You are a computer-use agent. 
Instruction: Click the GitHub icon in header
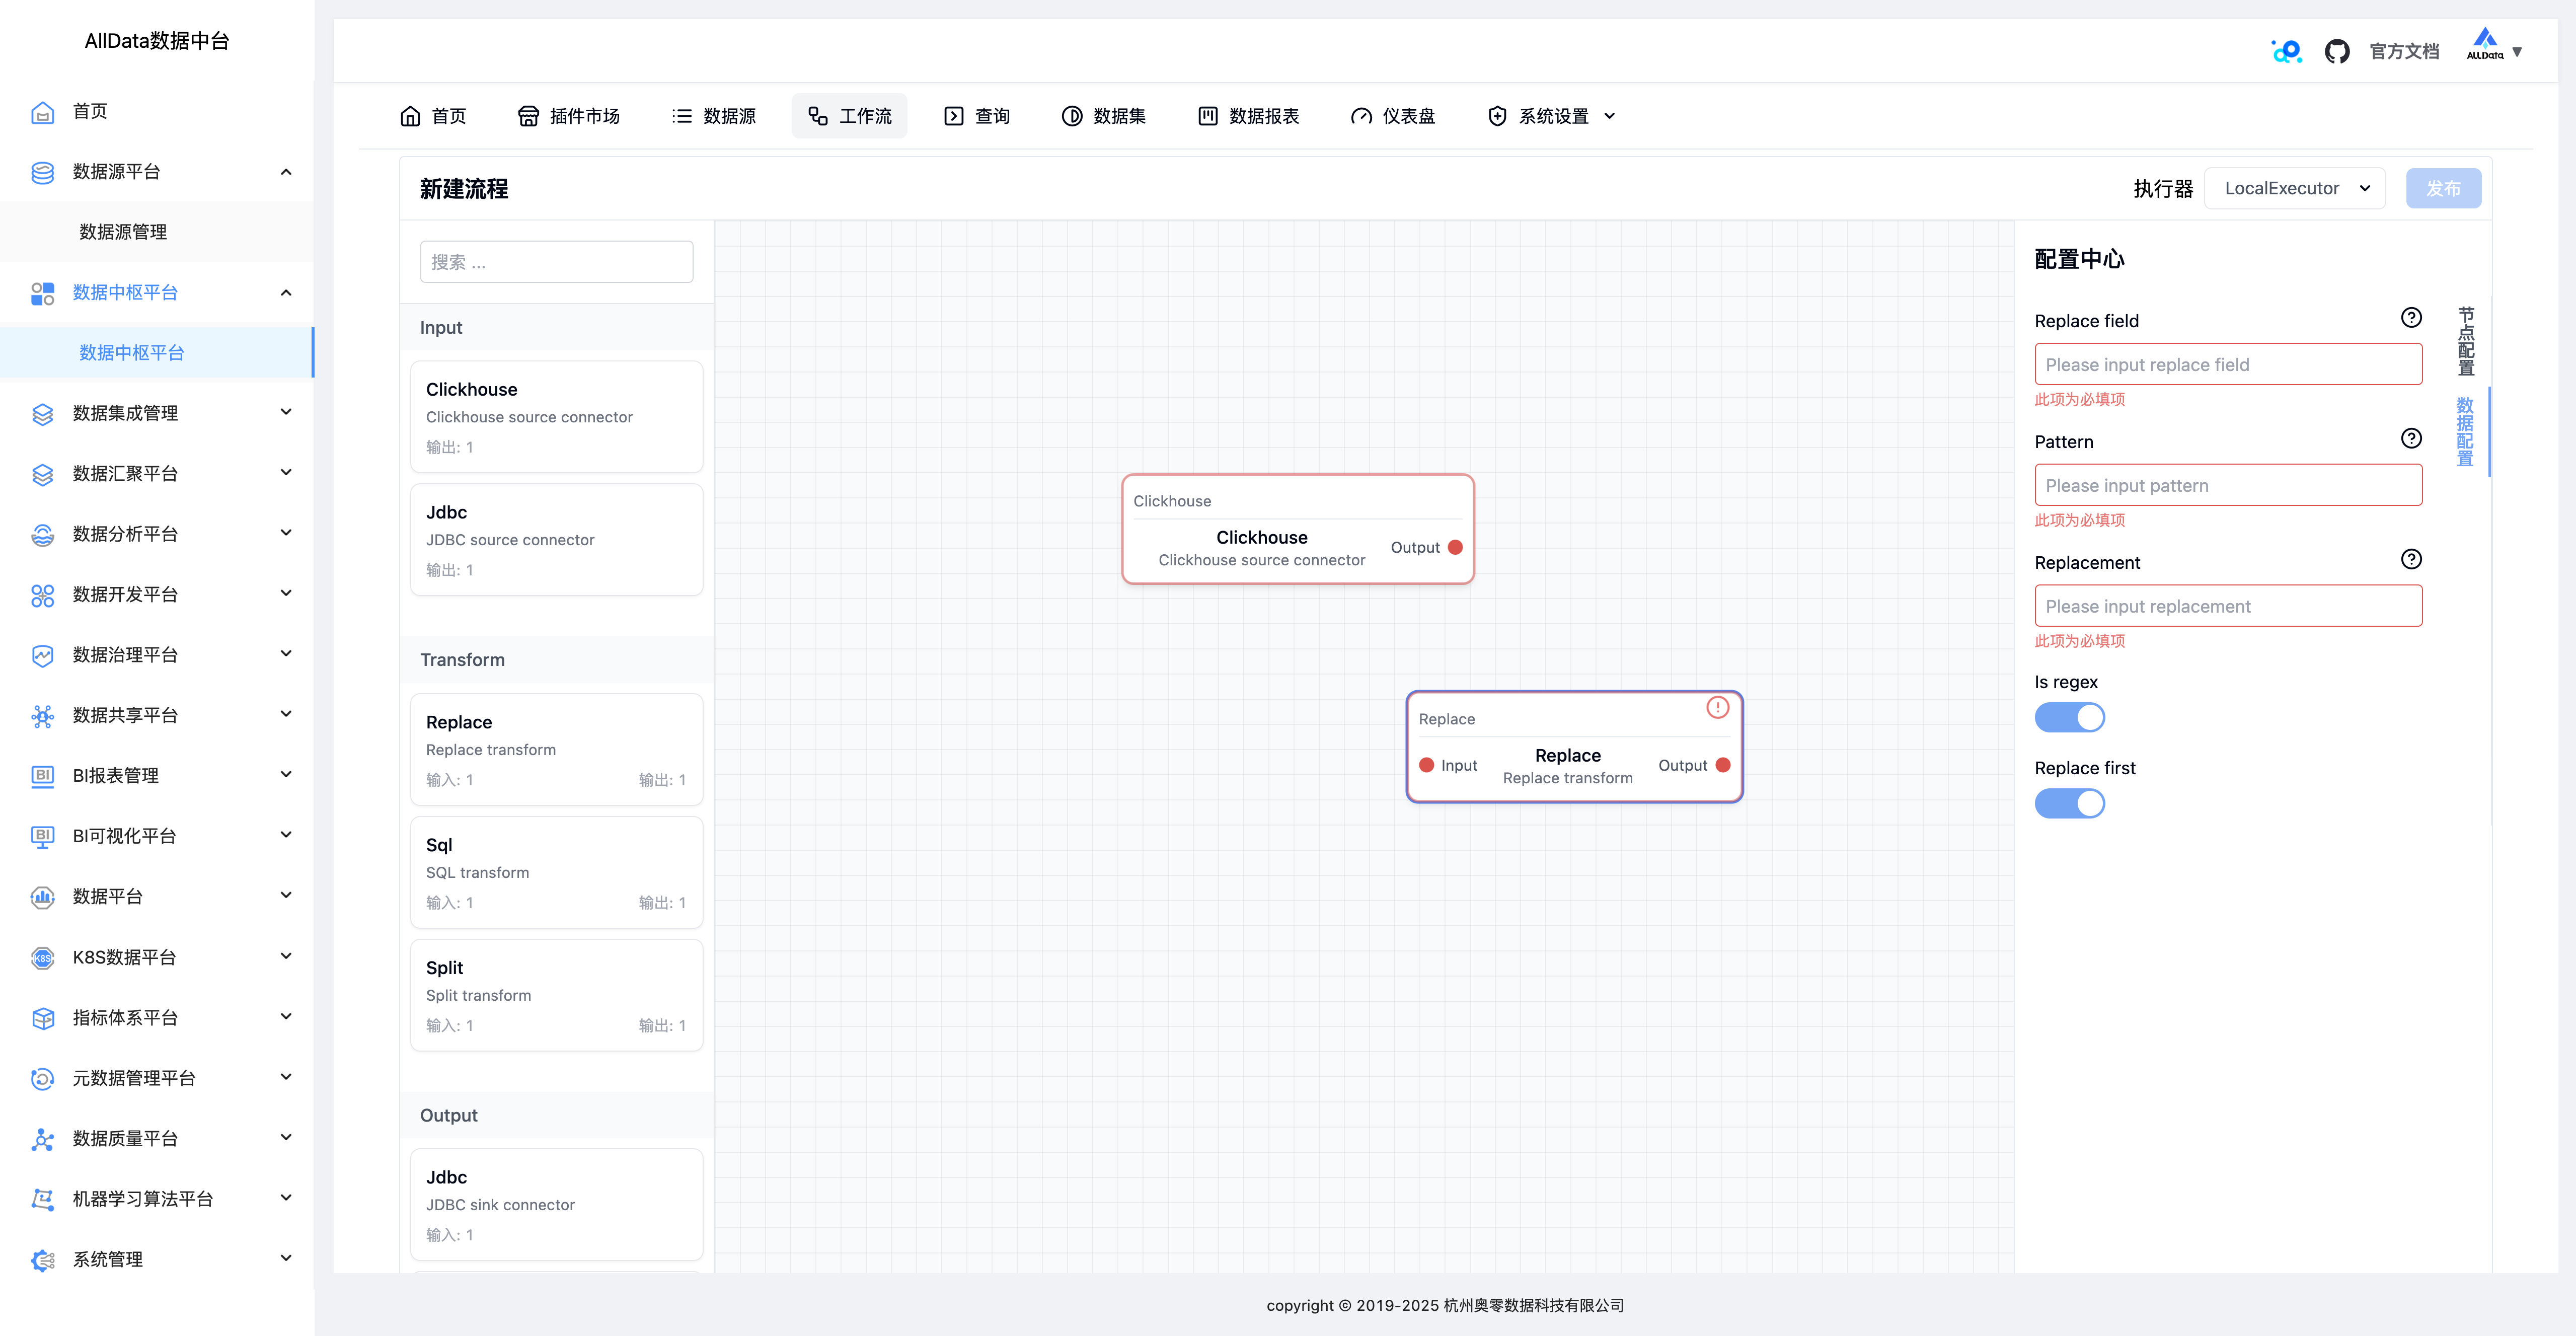tap(2336, 51)
